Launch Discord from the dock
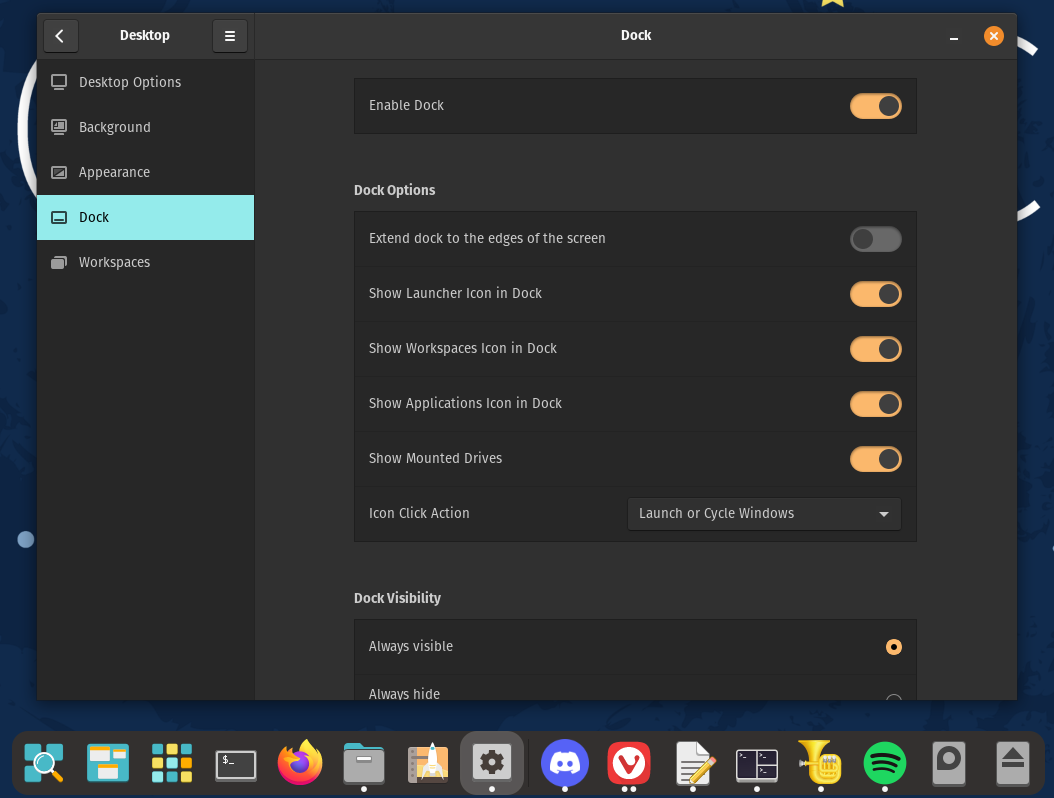 (x=564, y=762)
